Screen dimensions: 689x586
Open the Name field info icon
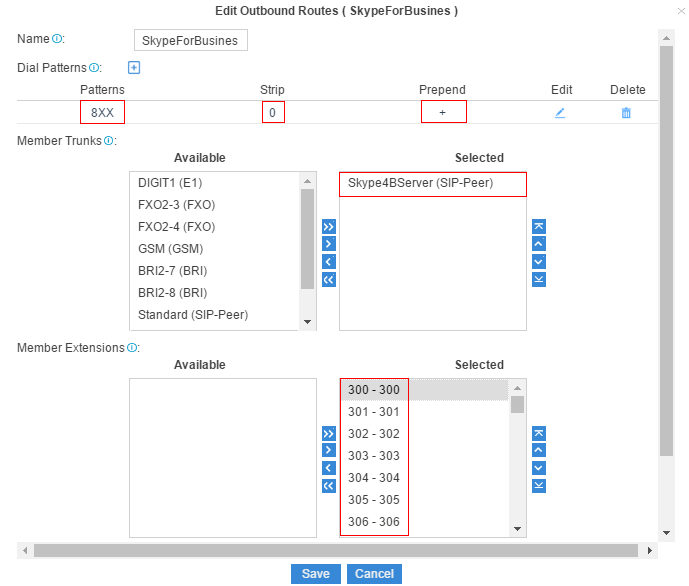pos(57,39)
